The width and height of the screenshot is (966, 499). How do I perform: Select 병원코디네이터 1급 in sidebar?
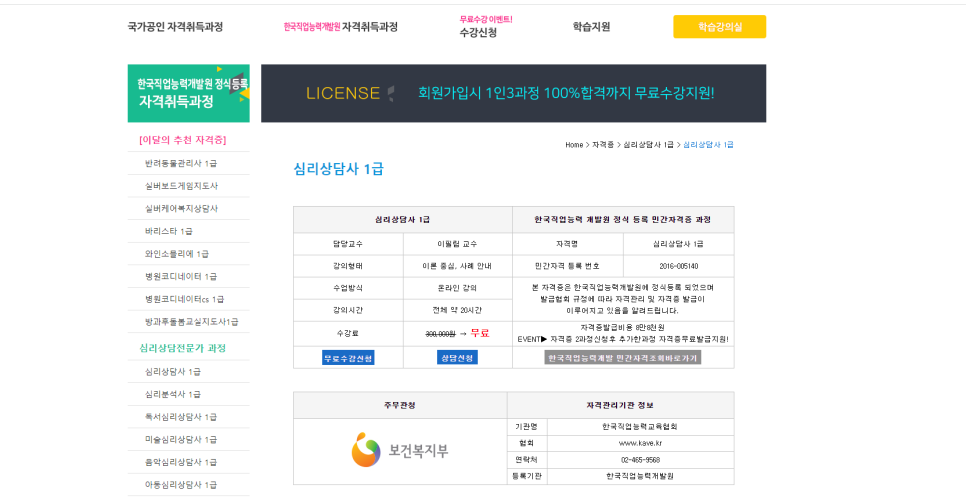[181, 277]
